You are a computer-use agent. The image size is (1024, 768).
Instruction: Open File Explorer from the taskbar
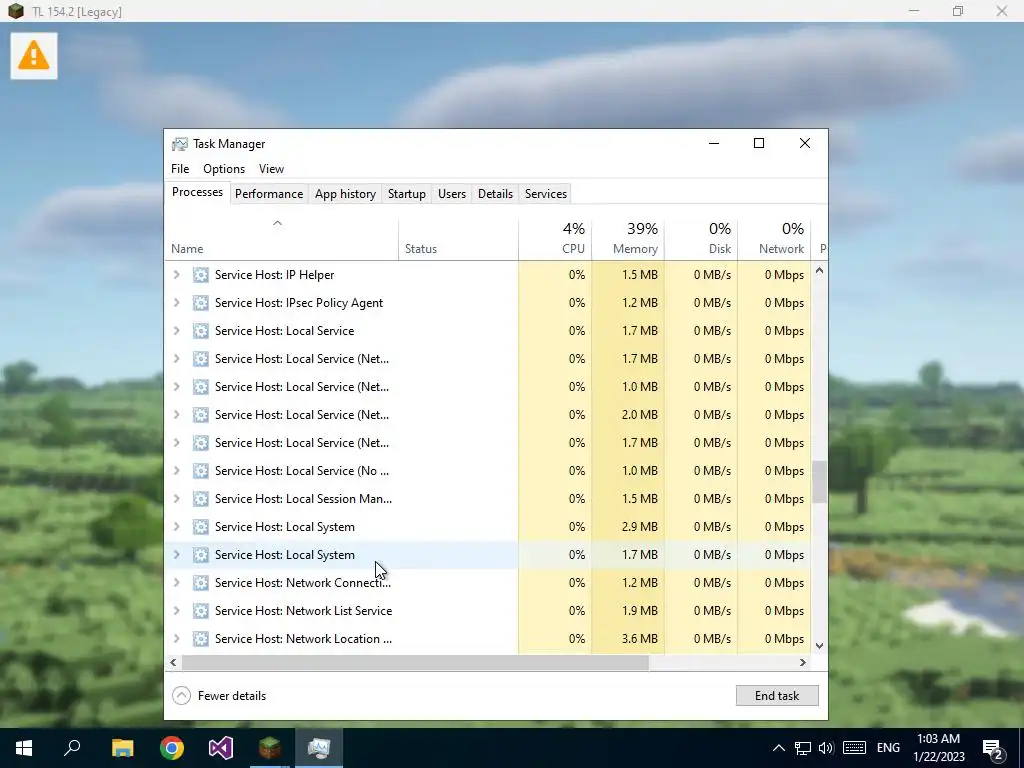[122, 748]
